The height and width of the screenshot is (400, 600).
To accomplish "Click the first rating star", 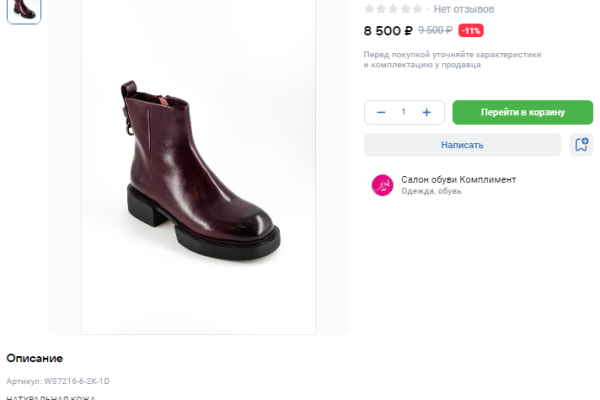I will click(370, 9).
